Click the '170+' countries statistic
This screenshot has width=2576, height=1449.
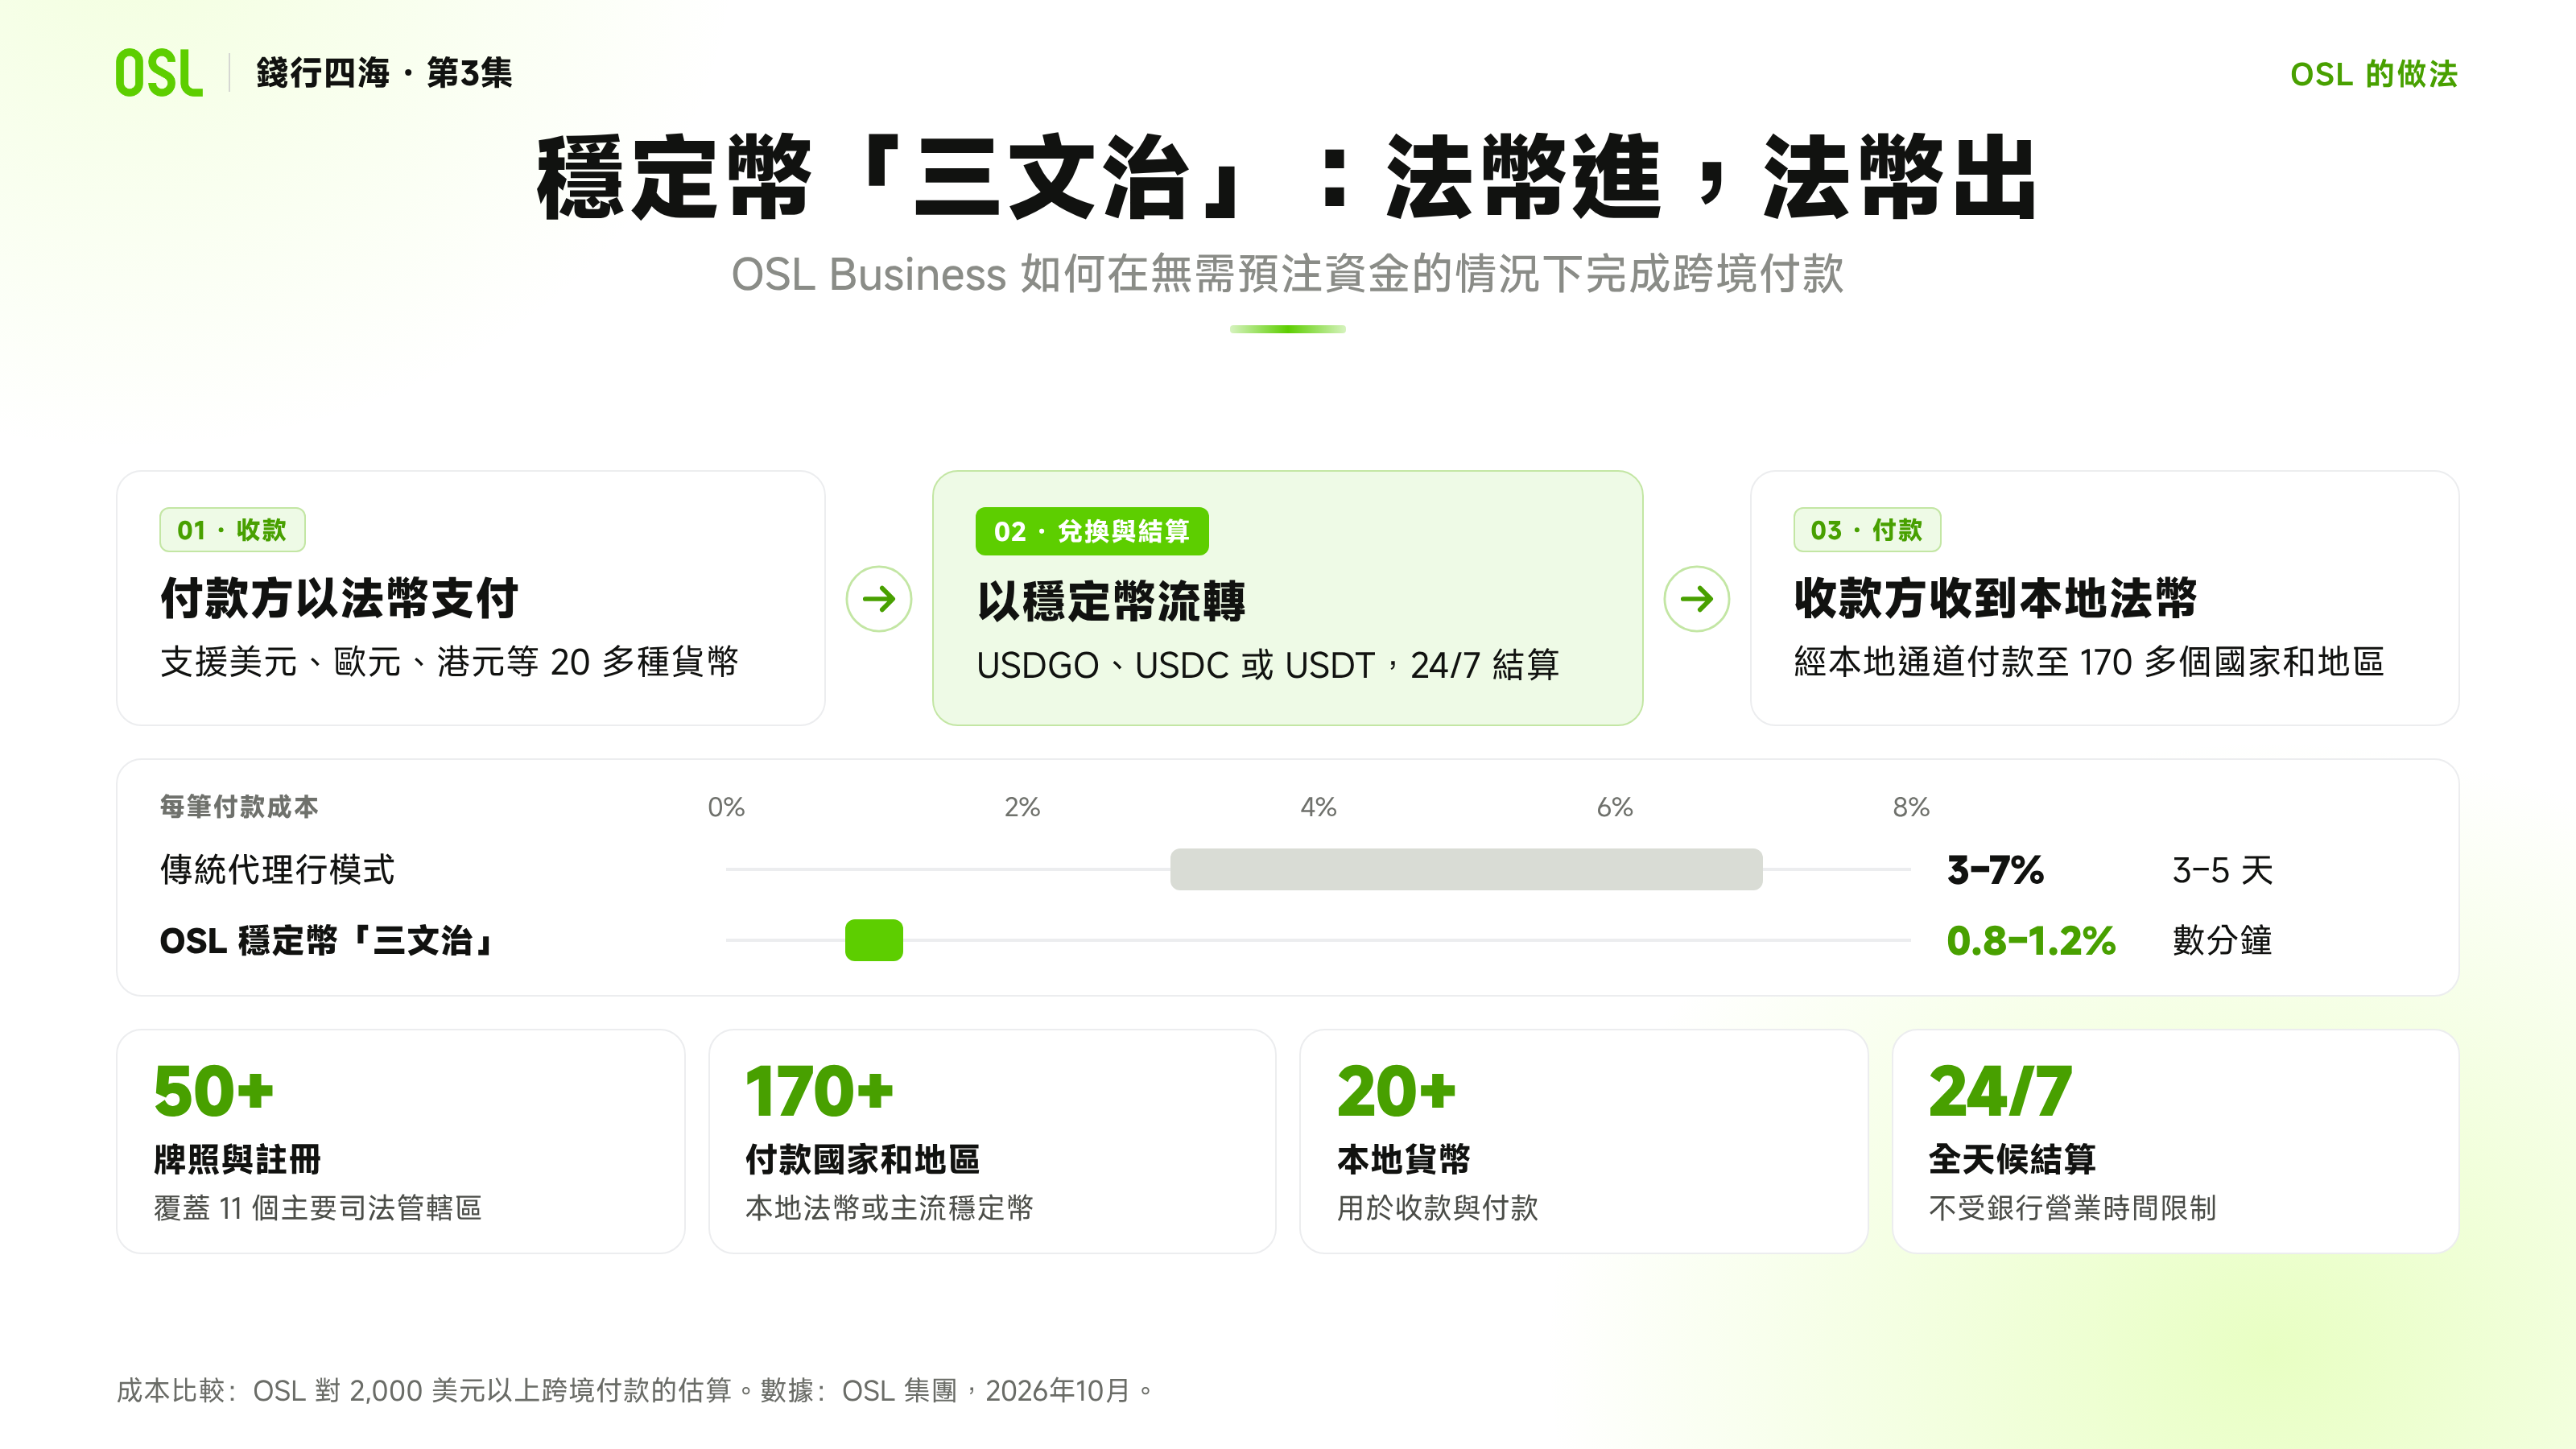819,1090
